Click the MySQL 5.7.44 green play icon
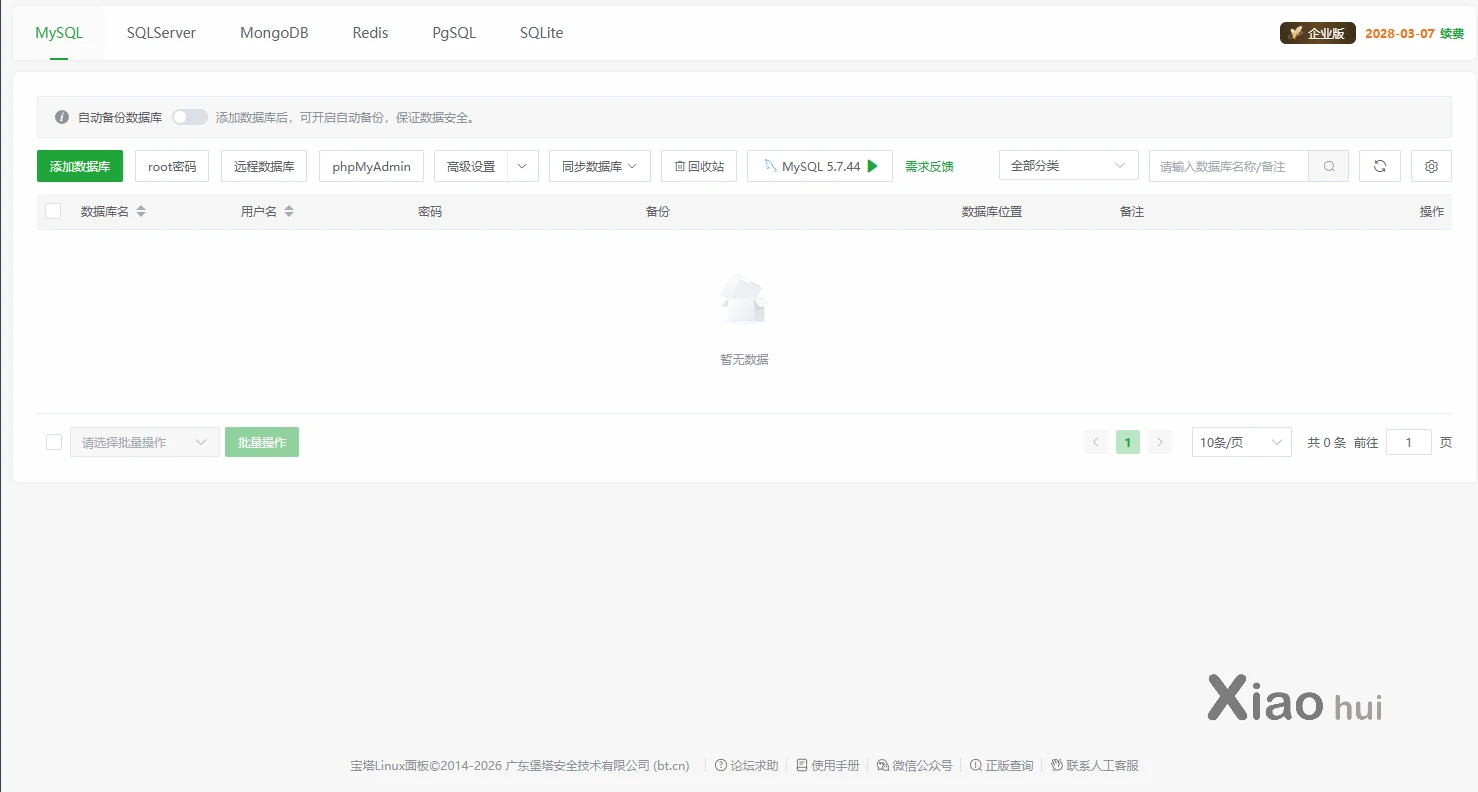1478x792 pixels. 872,166
